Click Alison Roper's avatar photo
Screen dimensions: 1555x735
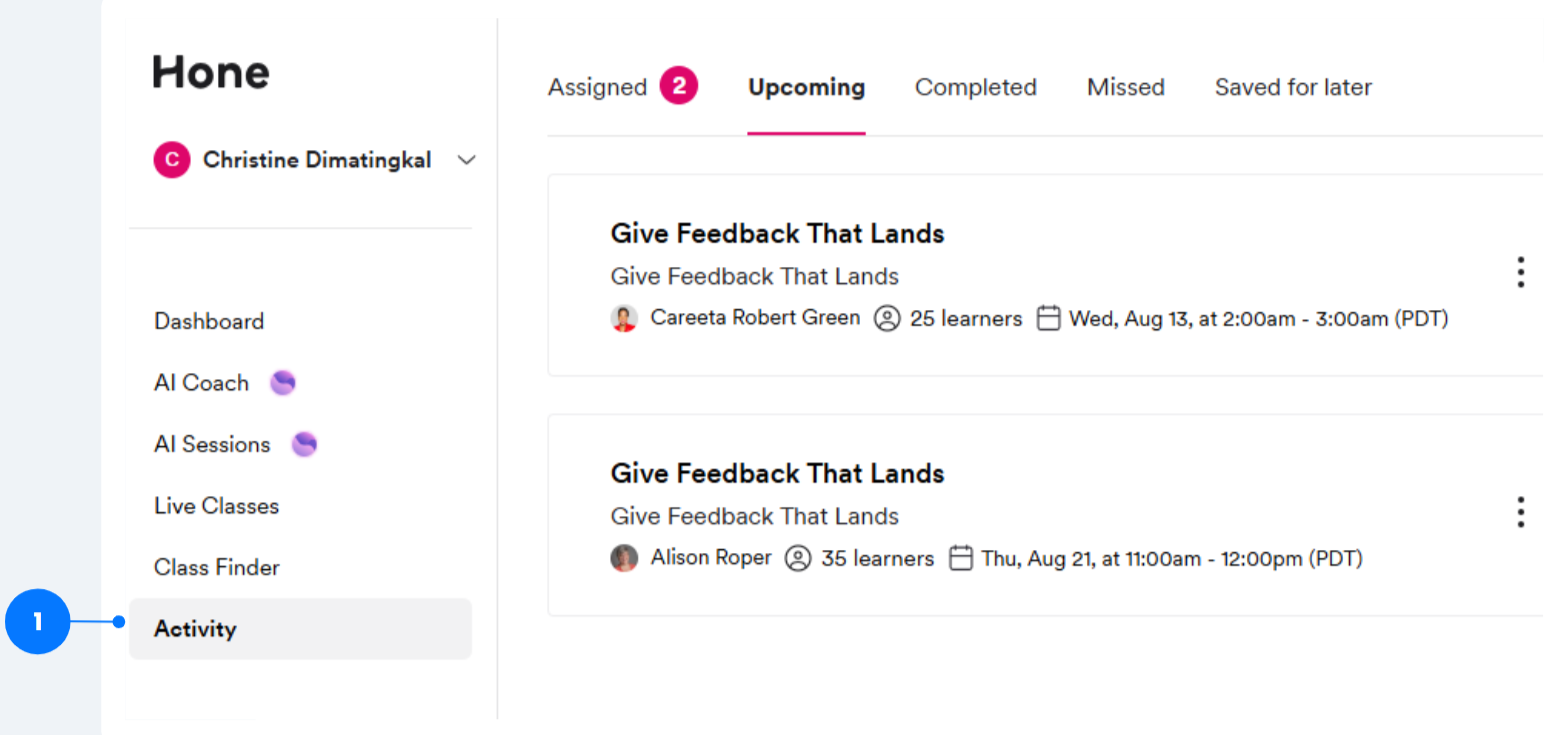pyautogui.click(x=624, y=558)
